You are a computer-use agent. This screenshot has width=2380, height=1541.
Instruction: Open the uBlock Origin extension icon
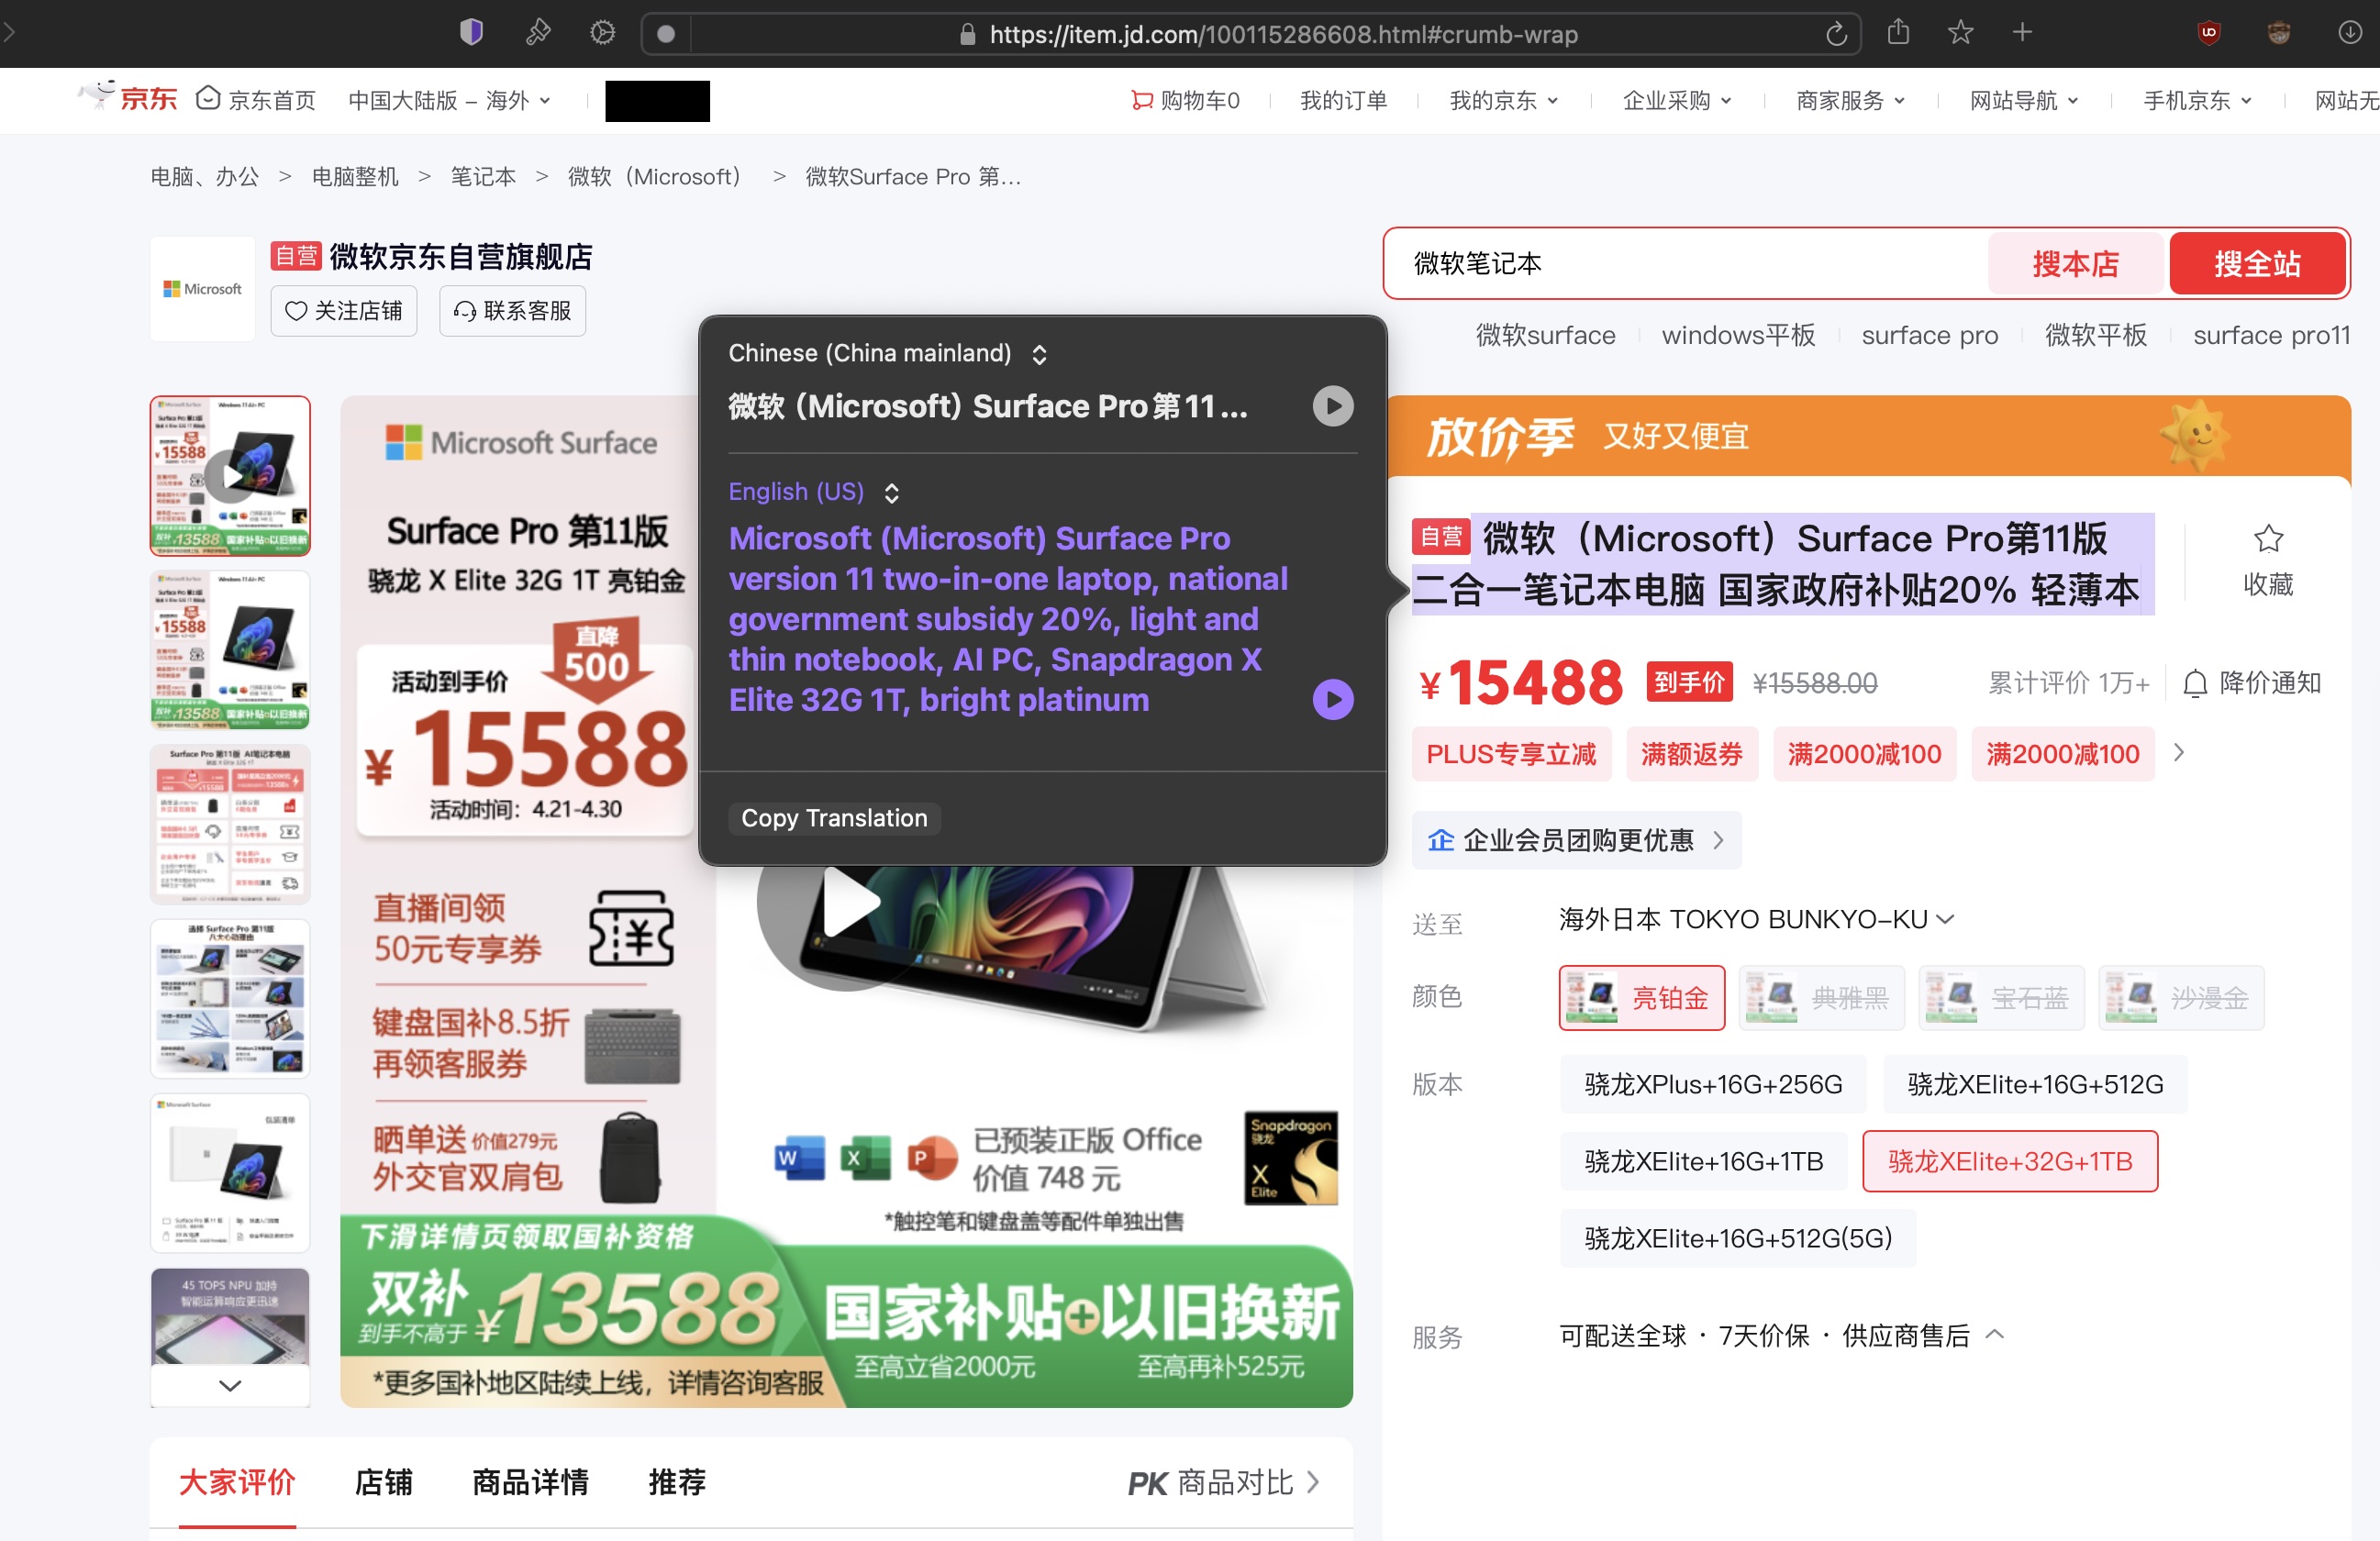[x=2209, y=33]
